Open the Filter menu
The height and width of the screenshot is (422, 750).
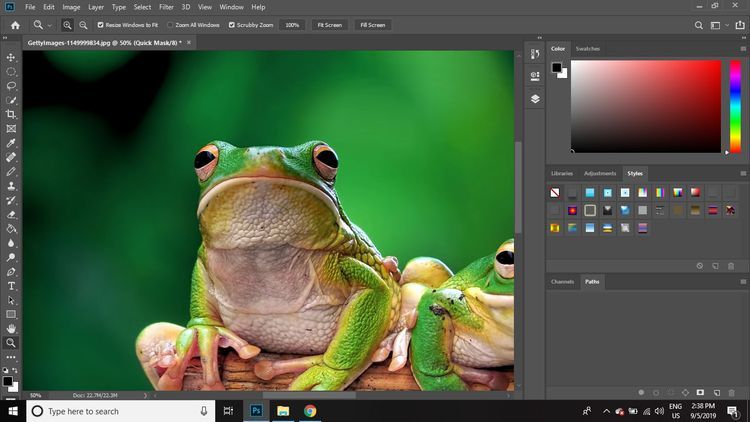coord(166,7)
